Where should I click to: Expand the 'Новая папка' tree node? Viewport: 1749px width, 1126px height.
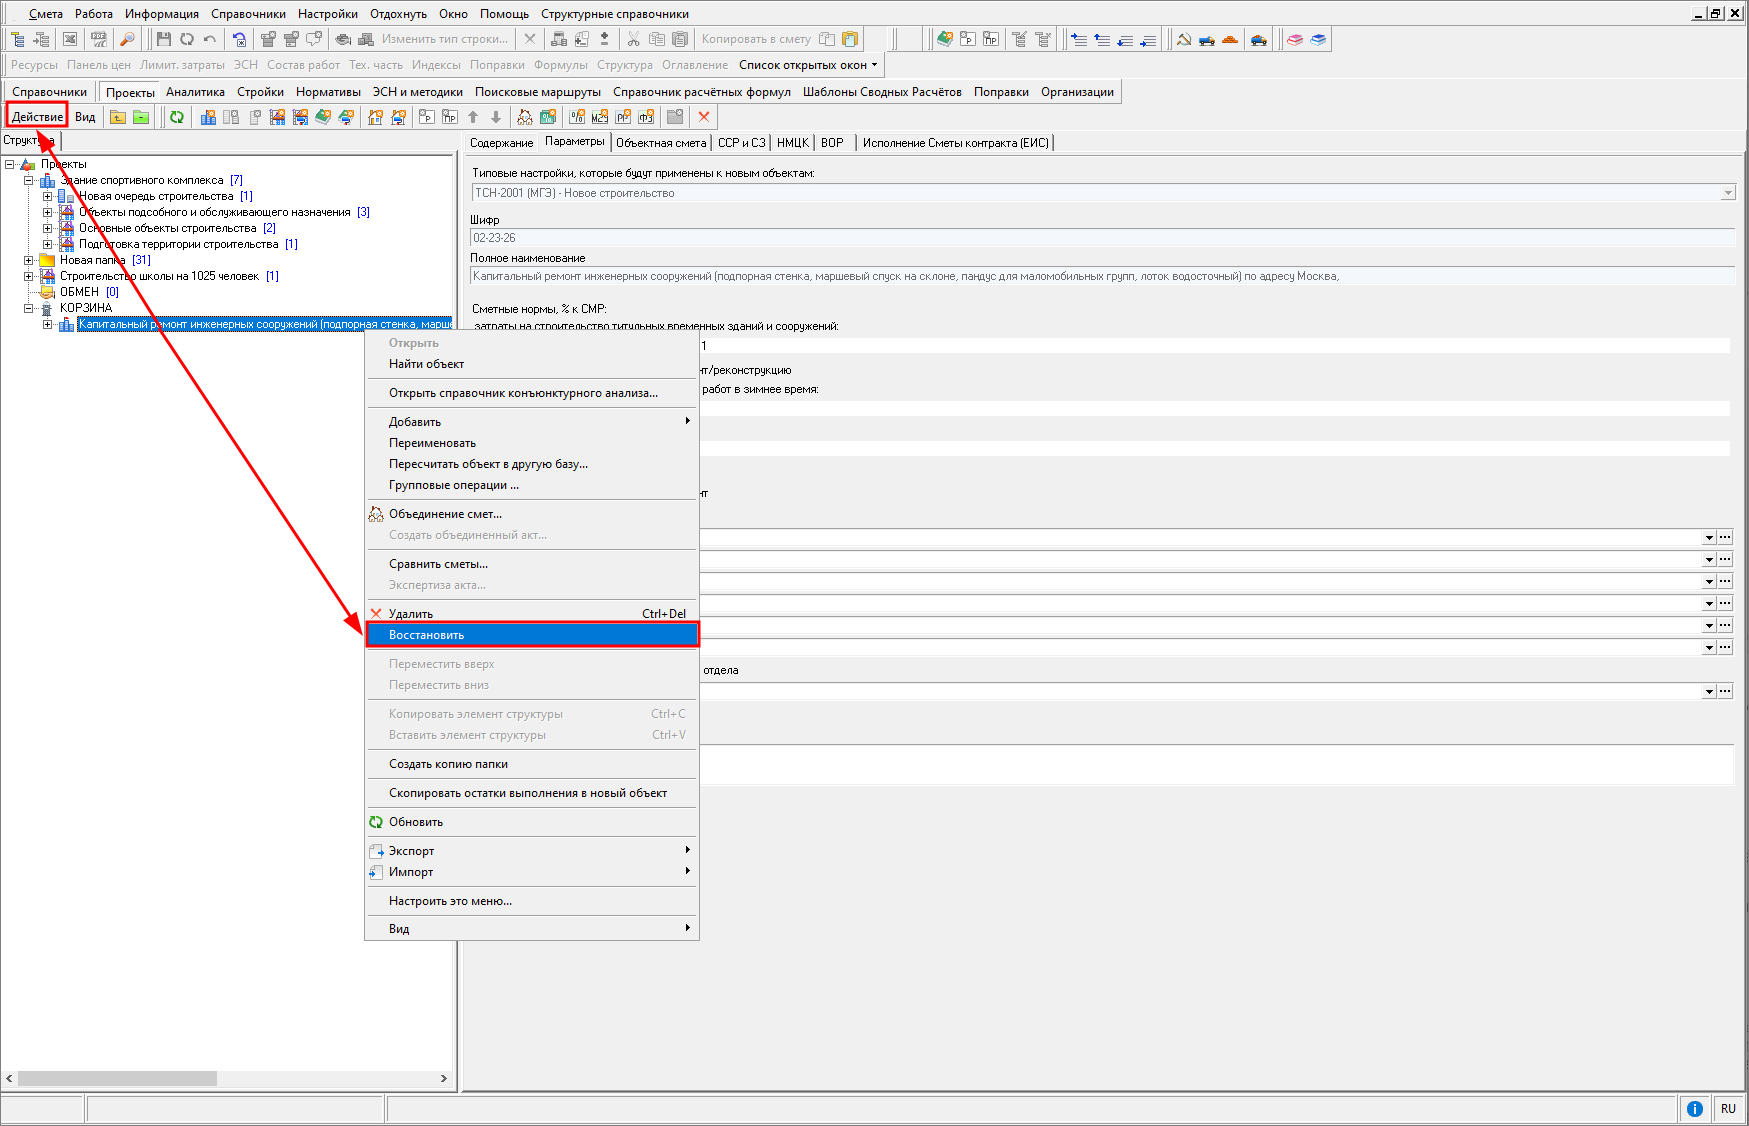[x=29, y=260]
